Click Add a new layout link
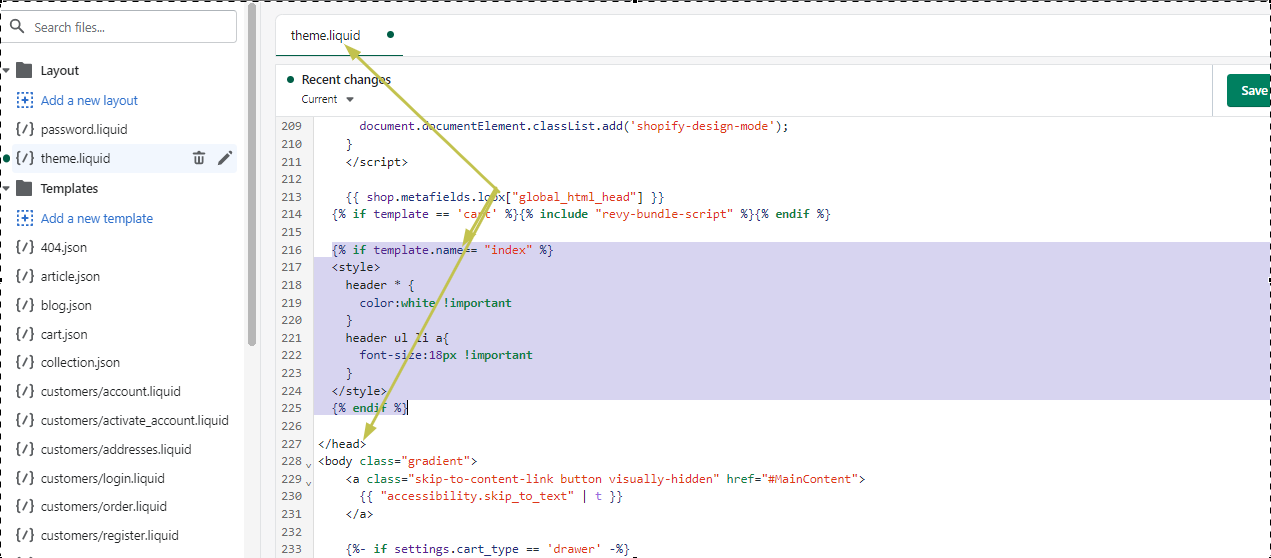1271x558 pixels. pyautogui.click(x=89, y=100)
